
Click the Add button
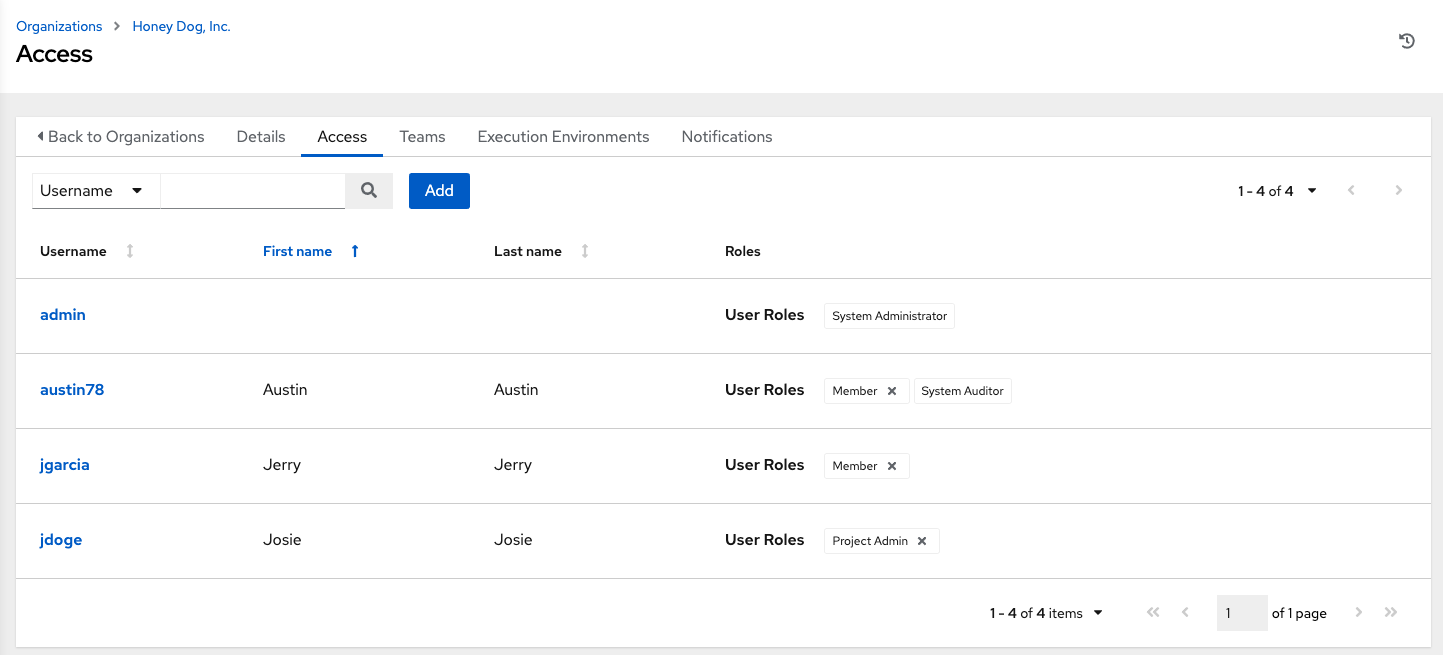[x=438, y=190]
